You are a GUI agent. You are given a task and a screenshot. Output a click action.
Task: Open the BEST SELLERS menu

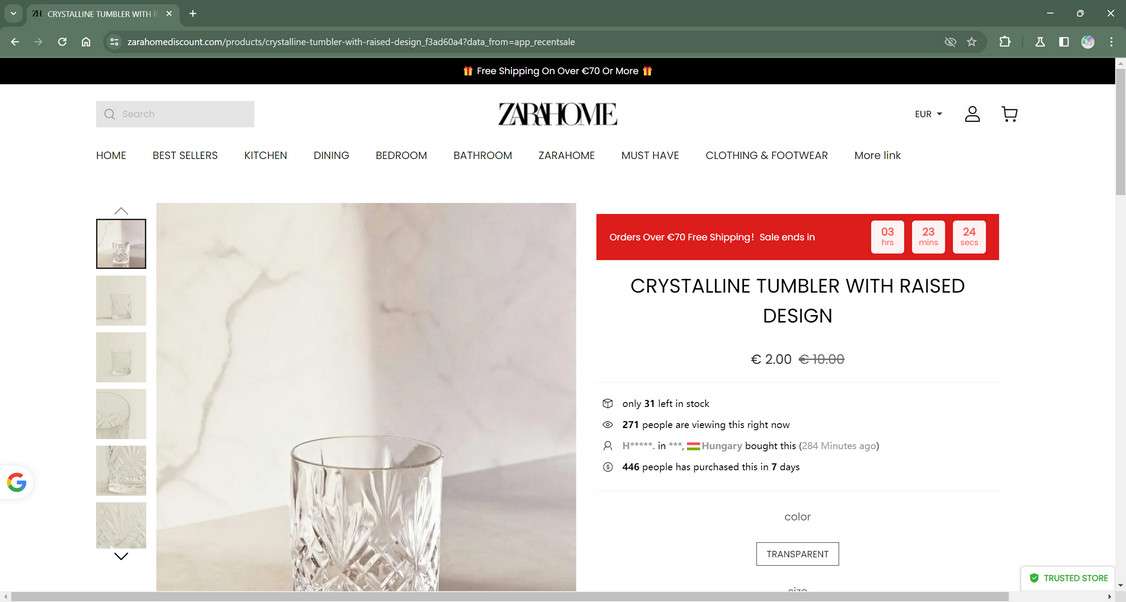tap(185, 155)
